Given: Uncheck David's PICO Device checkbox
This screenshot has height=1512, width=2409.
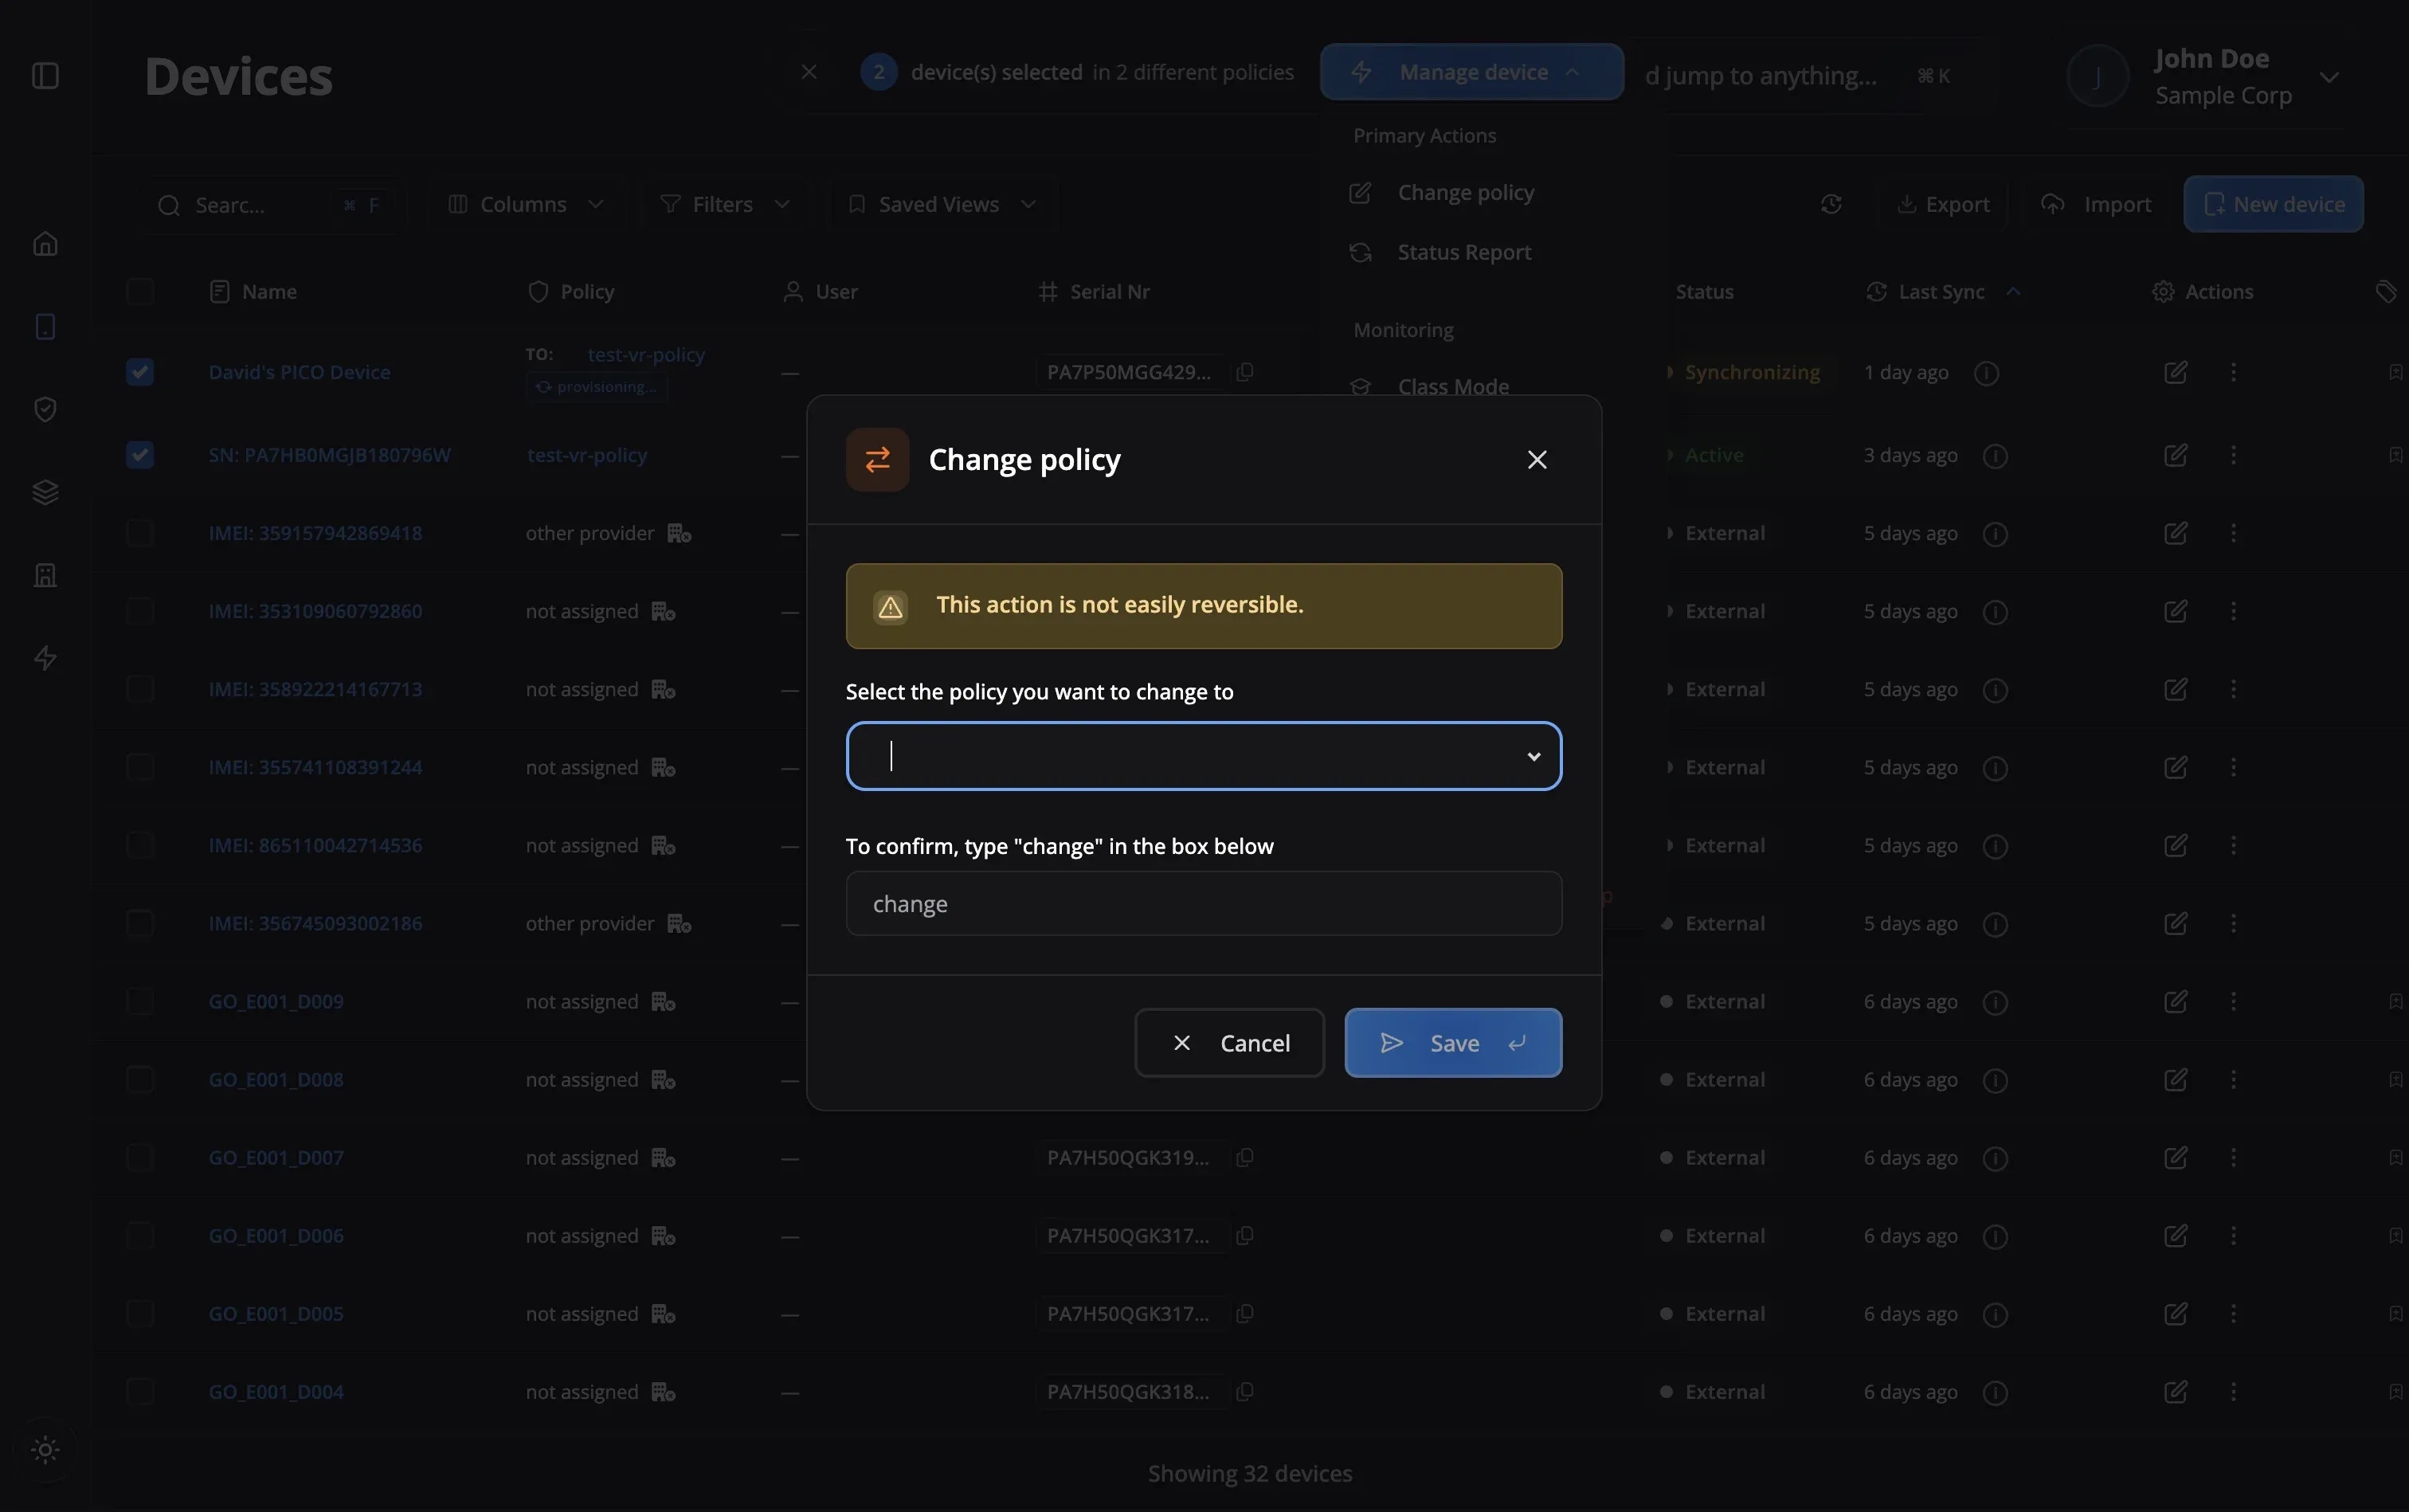Looking at the screenshot, I should (140, 372).
